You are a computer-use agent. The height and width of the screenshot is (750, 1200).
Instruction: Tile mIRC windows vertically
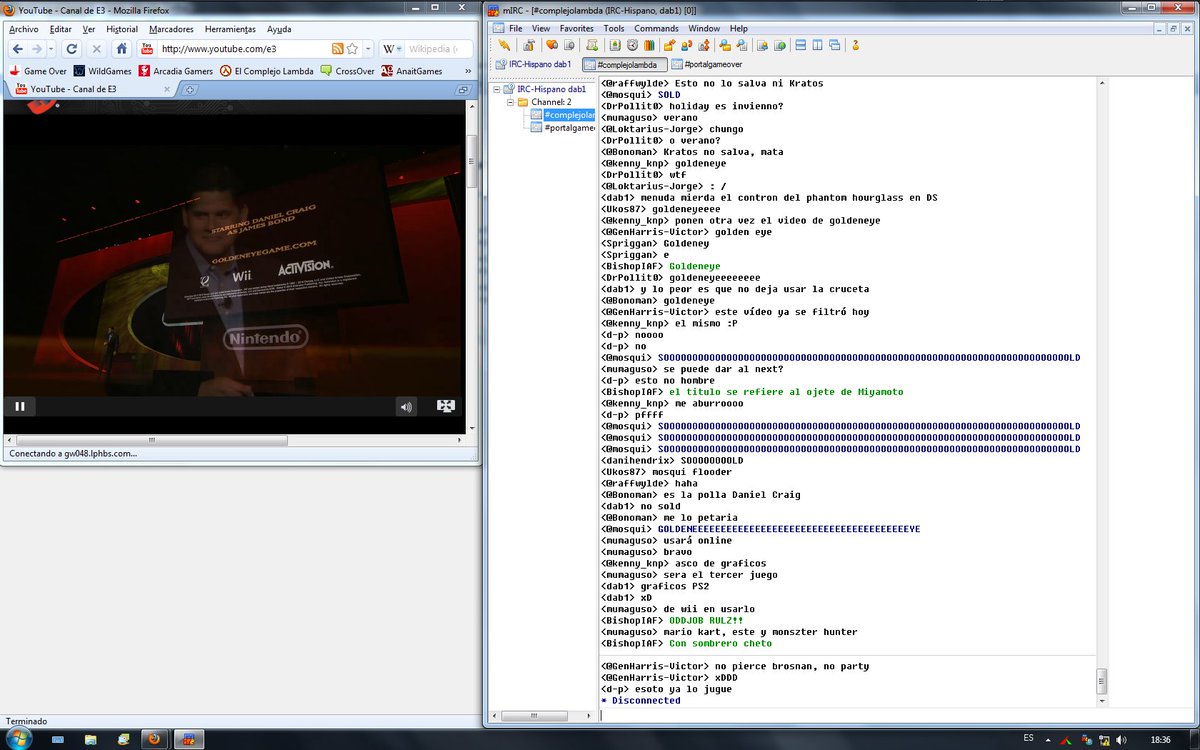pos(817,45)
